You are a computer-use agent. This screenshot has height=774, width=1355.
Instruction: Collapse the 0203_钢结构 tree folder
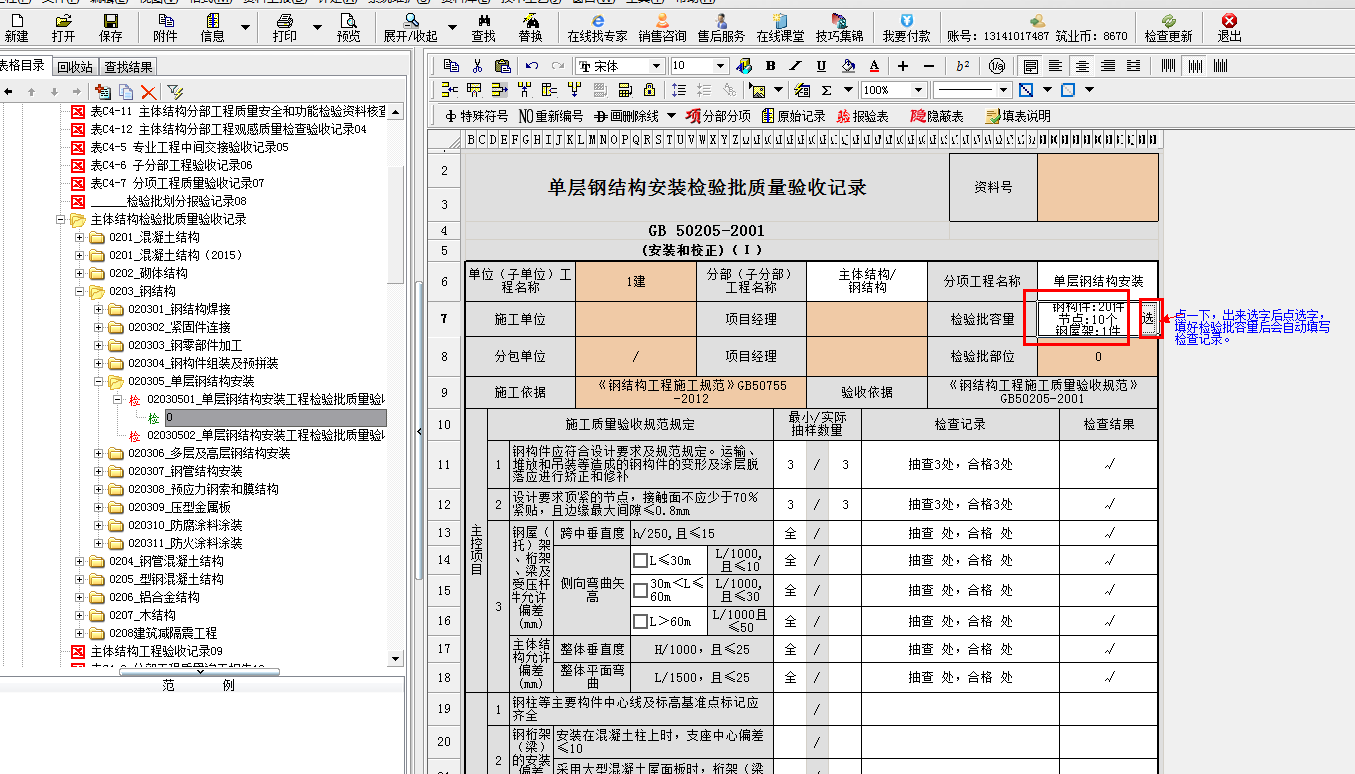click(80, 291)
